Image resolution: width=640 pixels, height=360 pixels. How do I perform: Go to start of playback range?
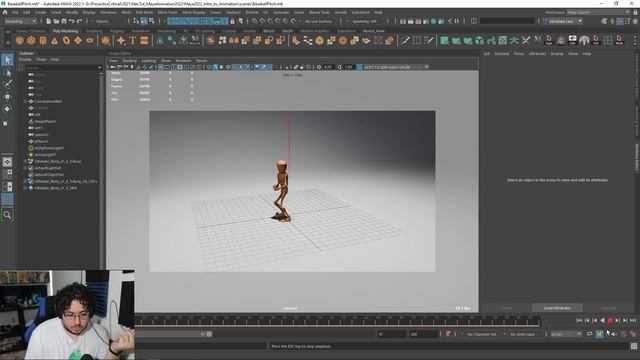click(579, 321)
